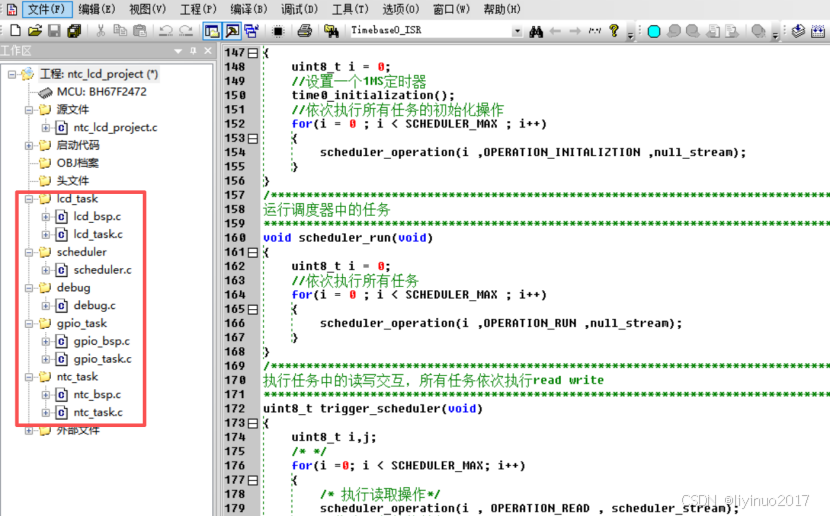Click the cyan breakpoint octagon icon
This screenshot has height=516, width=831.
[x=654, y=31]
